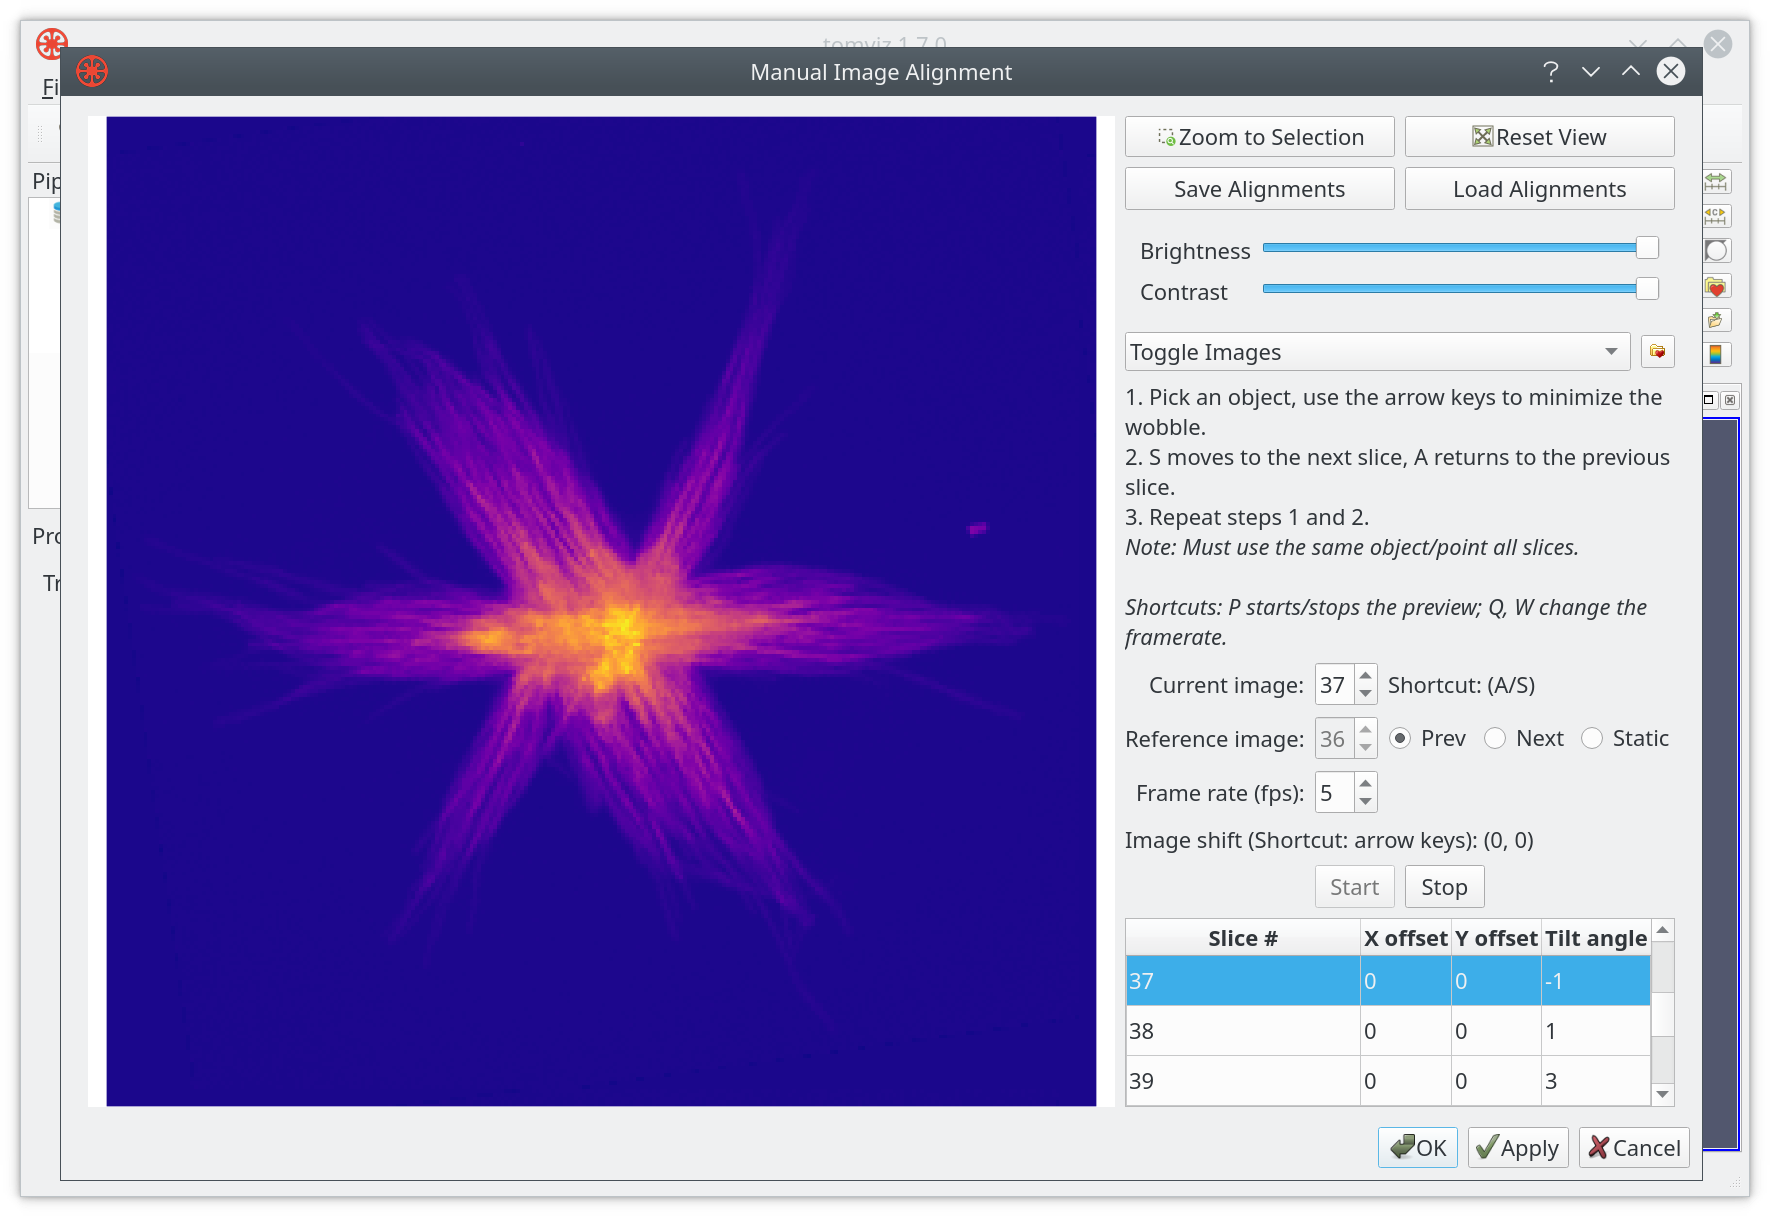Shade the dialog with title bar down chevron

pyautogui.click(x=1591, y=72)
